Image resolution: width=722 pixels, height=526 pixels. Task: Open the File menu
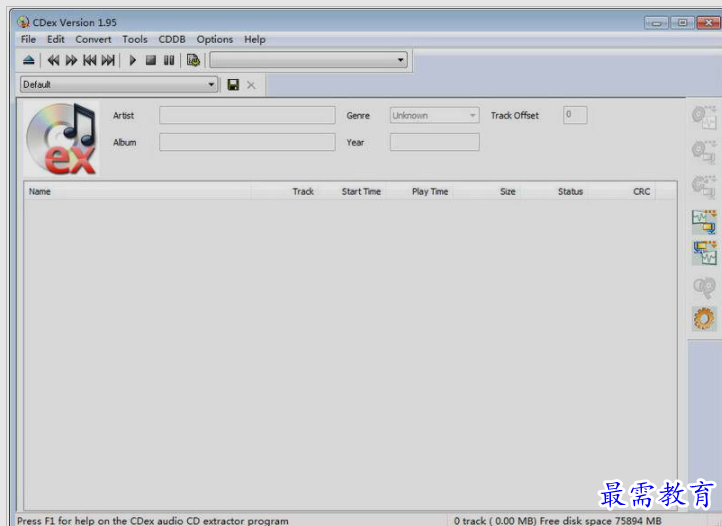[x=28, y=40]
